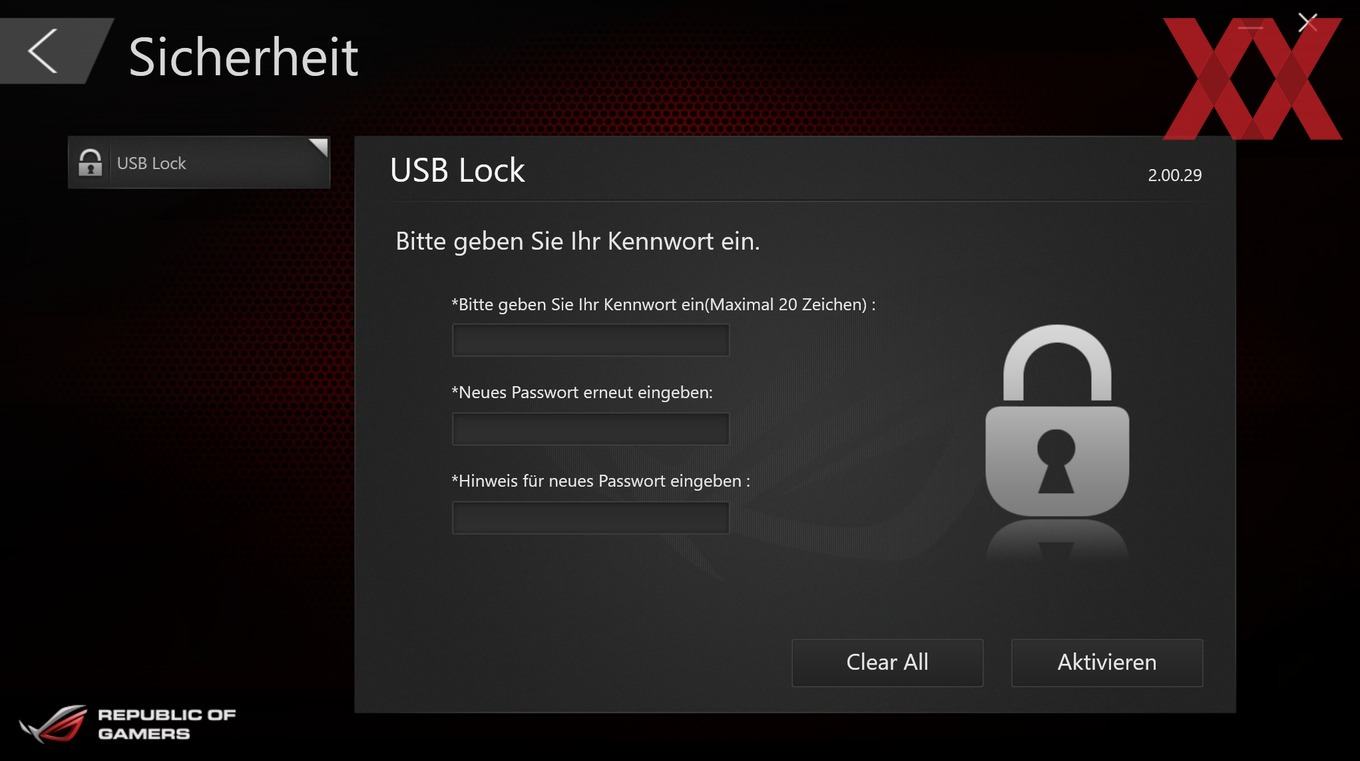Viewport: 1360px width, 761px height.
Task: Focus the Kennwort (max 20 Zeichen) input field
Action: click(590, 340)
